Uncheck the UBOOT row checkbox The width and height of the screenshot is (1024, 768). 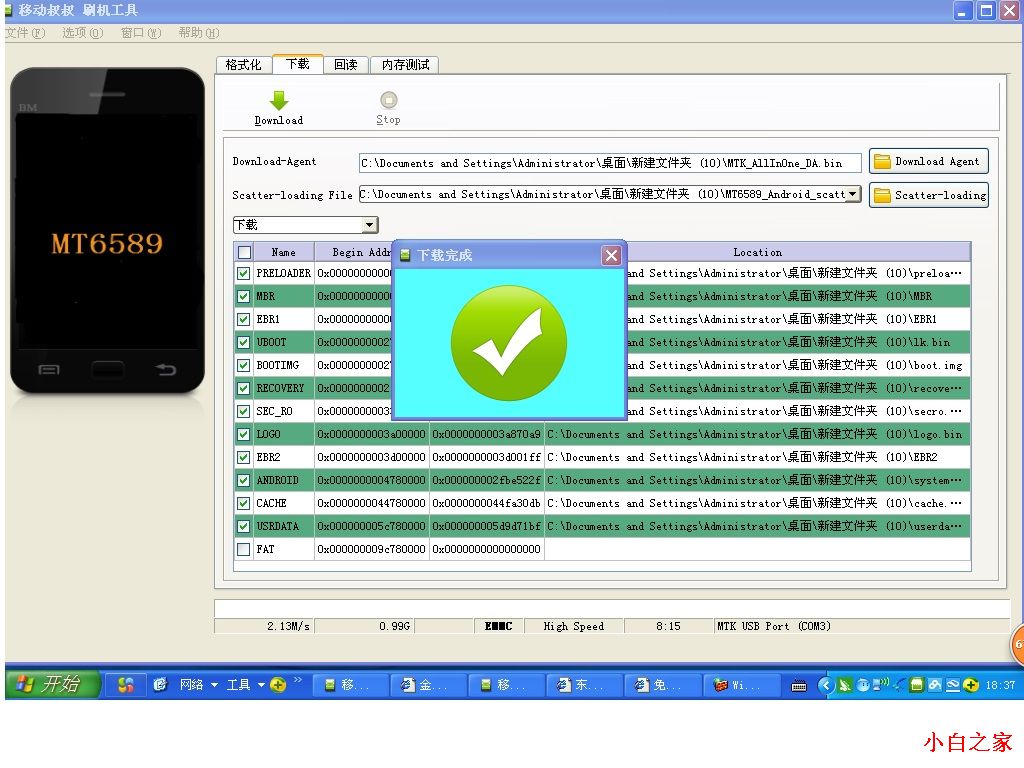click(x=244, y=342)
